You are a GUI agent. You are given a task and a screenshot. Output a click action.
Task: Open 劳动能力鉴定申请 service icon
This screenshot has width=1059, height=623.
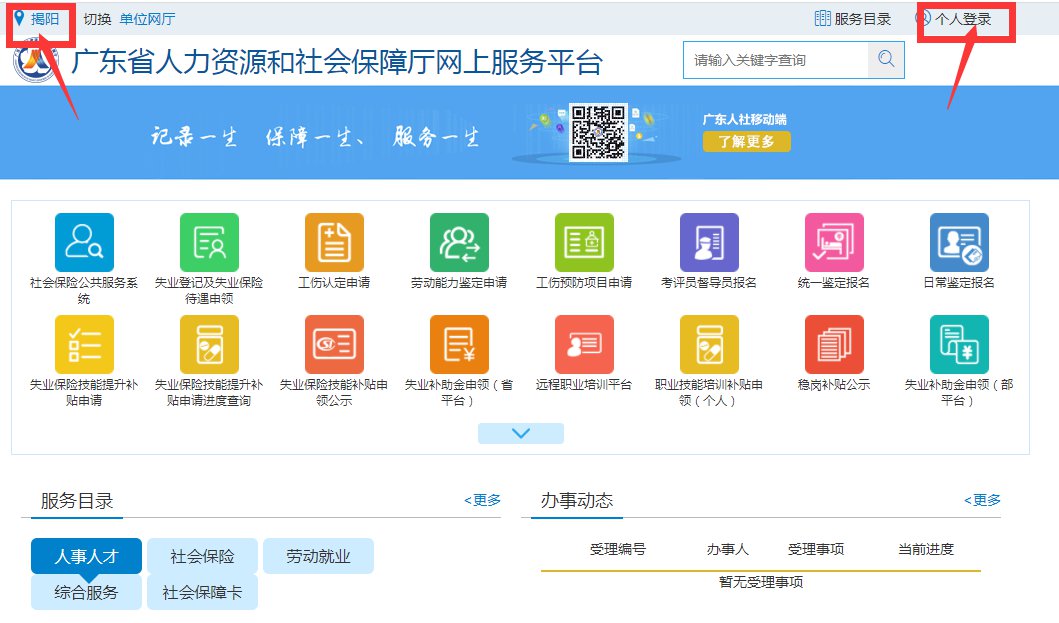[459, 242]
